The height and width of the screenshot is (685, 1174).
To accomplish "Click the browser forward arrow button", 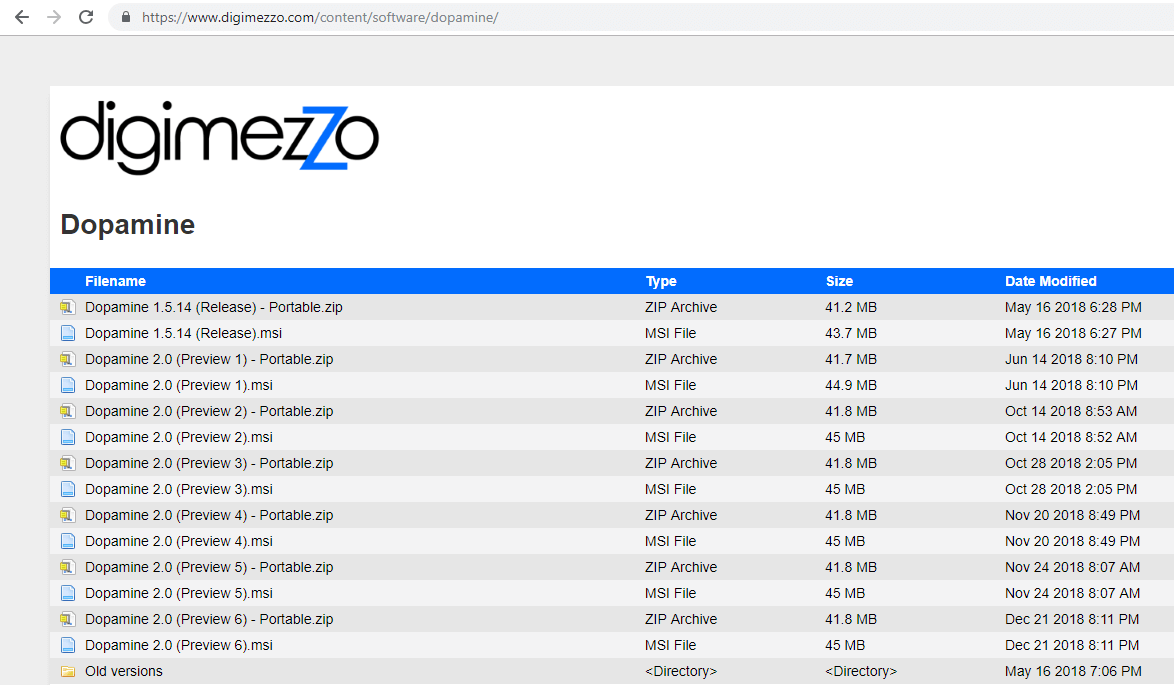I will [x=54, y=17].
